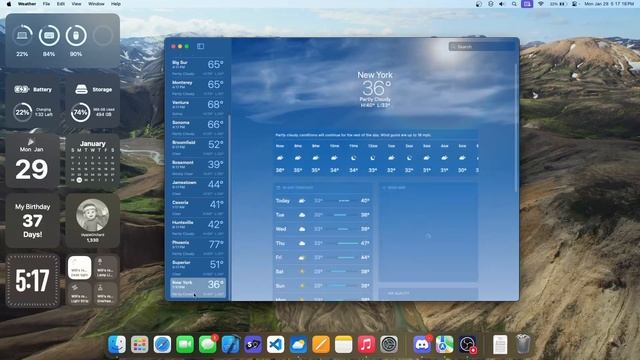Click the Sun forecast row

[x=322, y=286]
